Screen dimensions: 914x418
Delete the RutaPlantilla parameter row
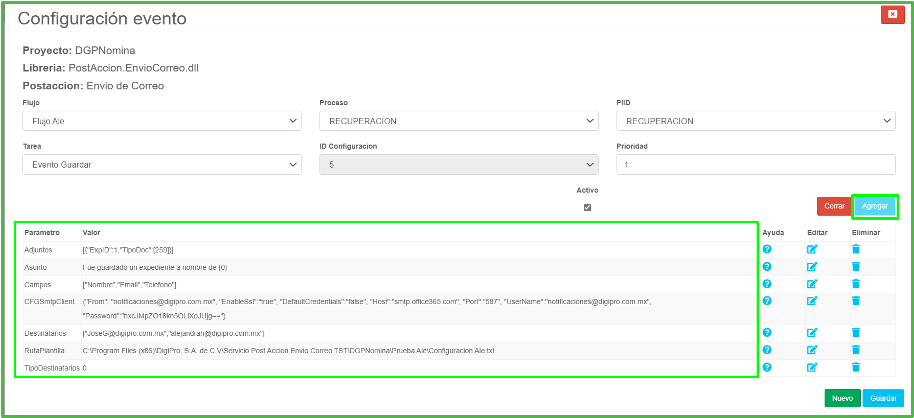pyautogui.click(x=856, y=350)
